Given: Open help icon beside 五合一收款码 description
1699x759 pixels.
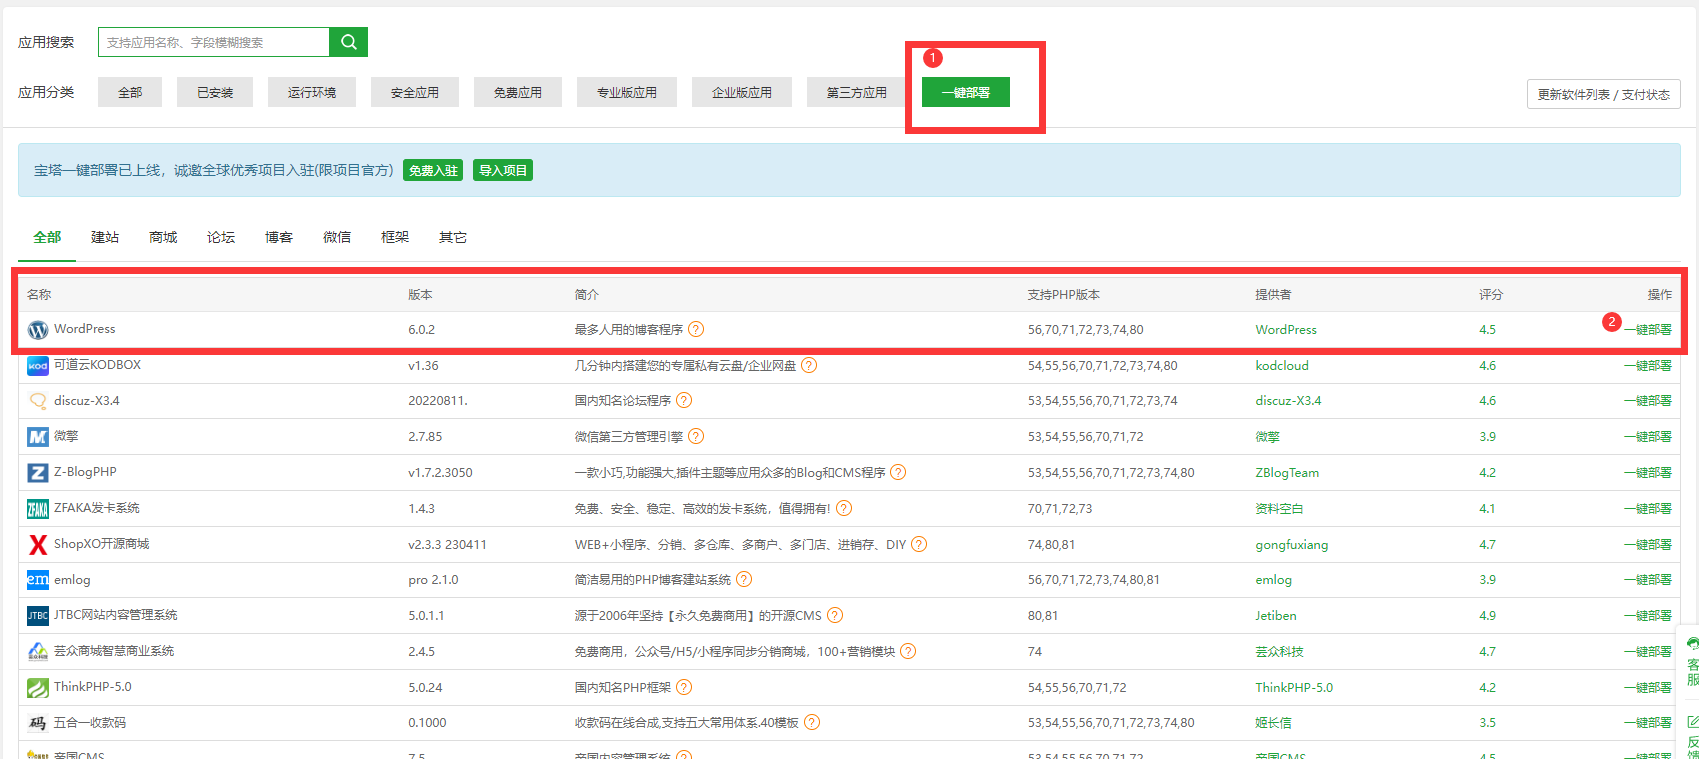Looking at the screenshot, I should click(812, 722).
